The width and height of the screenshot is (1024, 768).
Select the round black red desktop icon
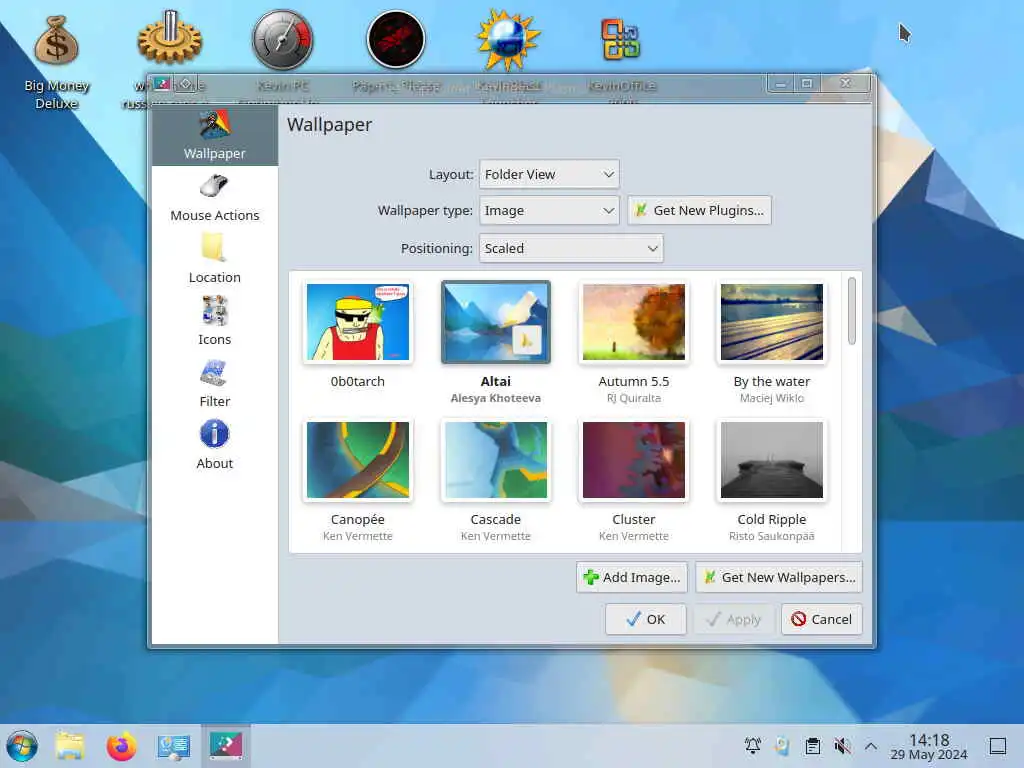point(396,40)
